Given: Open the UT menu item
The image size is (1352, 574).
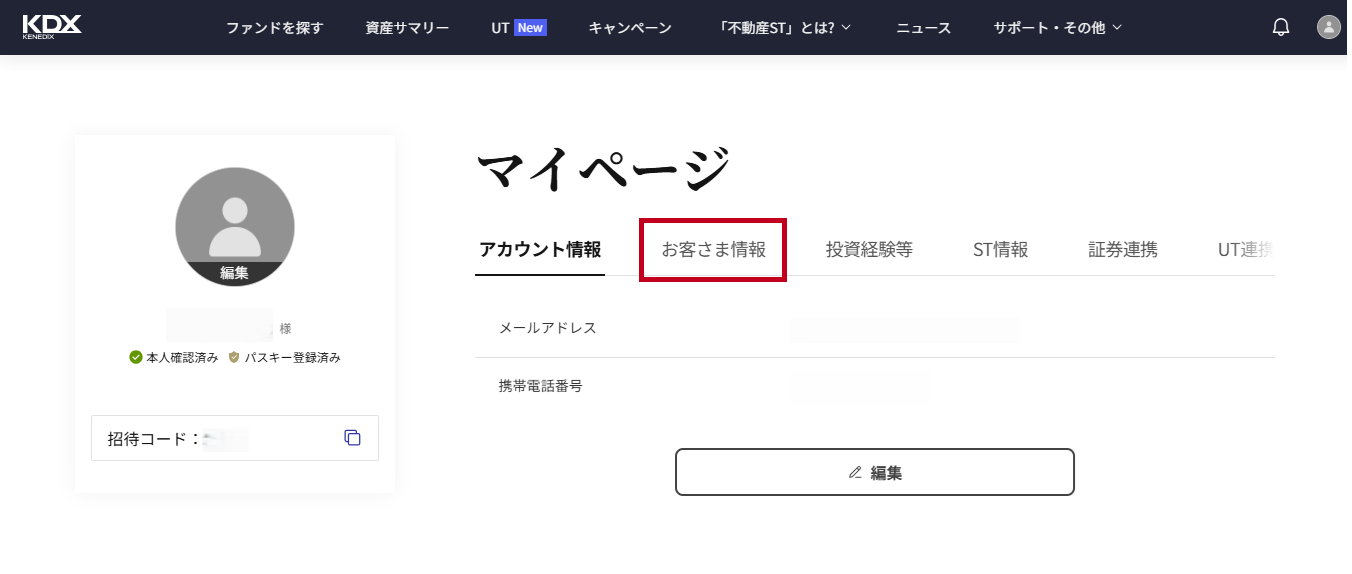Looking at the screenshot, I should coord(500,28).
